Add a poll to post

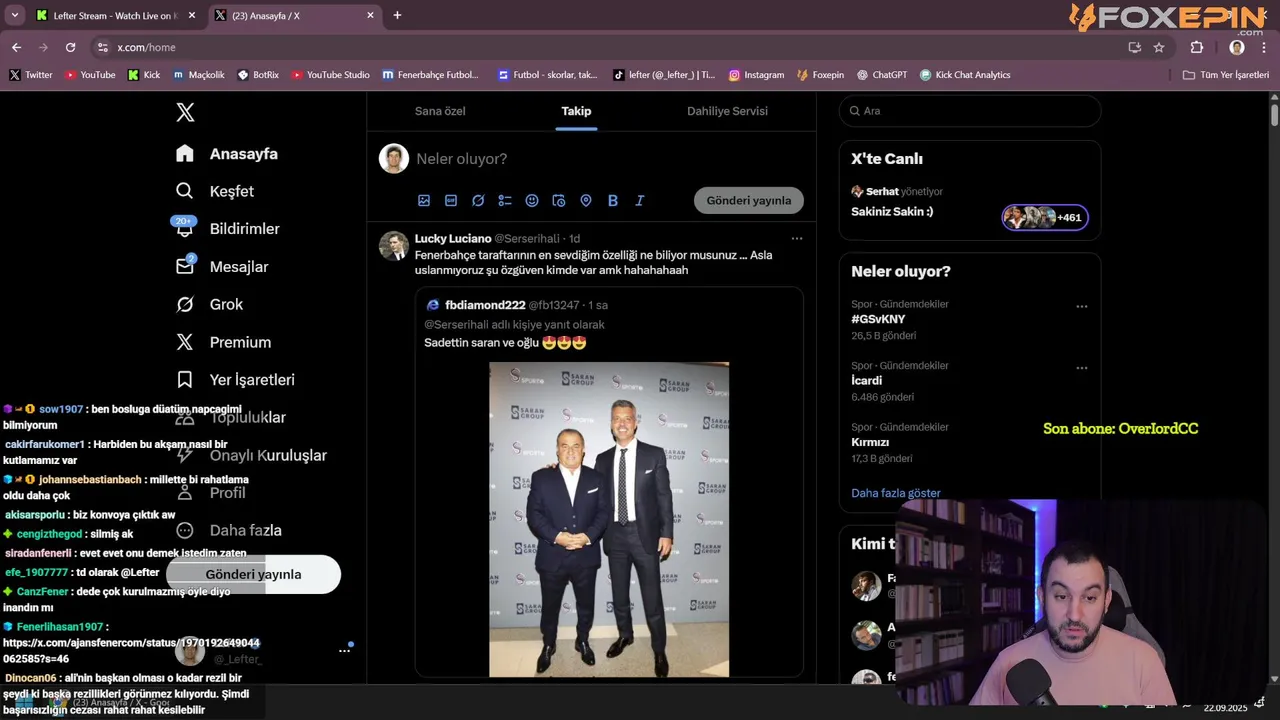click(505, 200)
